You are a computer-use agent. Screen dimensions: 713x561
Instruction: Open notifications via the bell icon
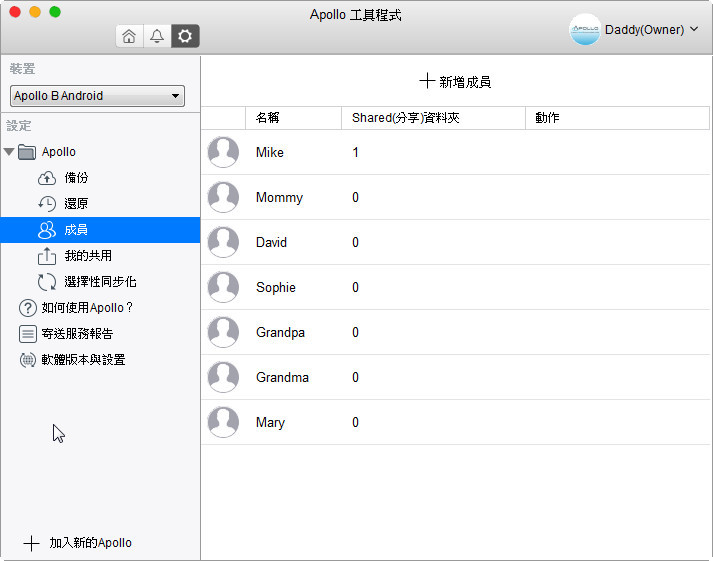tap(157, 36)
